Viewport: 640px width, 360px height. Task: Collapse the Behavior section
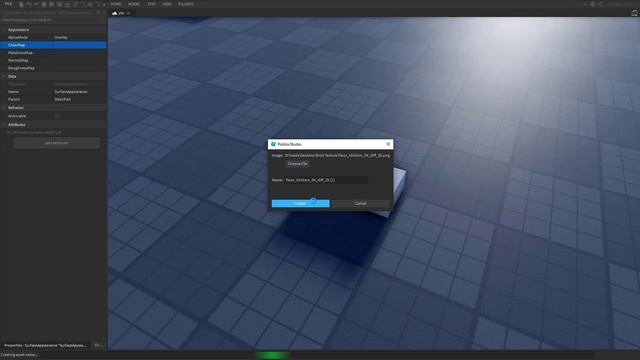pyautogui.click(x=4, y=108)
